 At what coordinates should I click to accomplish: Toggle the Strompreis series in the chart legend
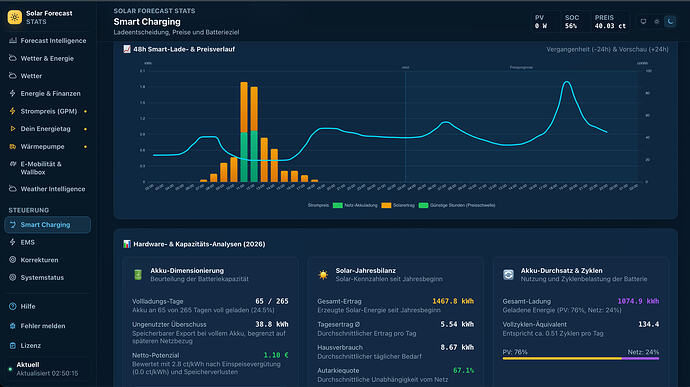point(318,205)
